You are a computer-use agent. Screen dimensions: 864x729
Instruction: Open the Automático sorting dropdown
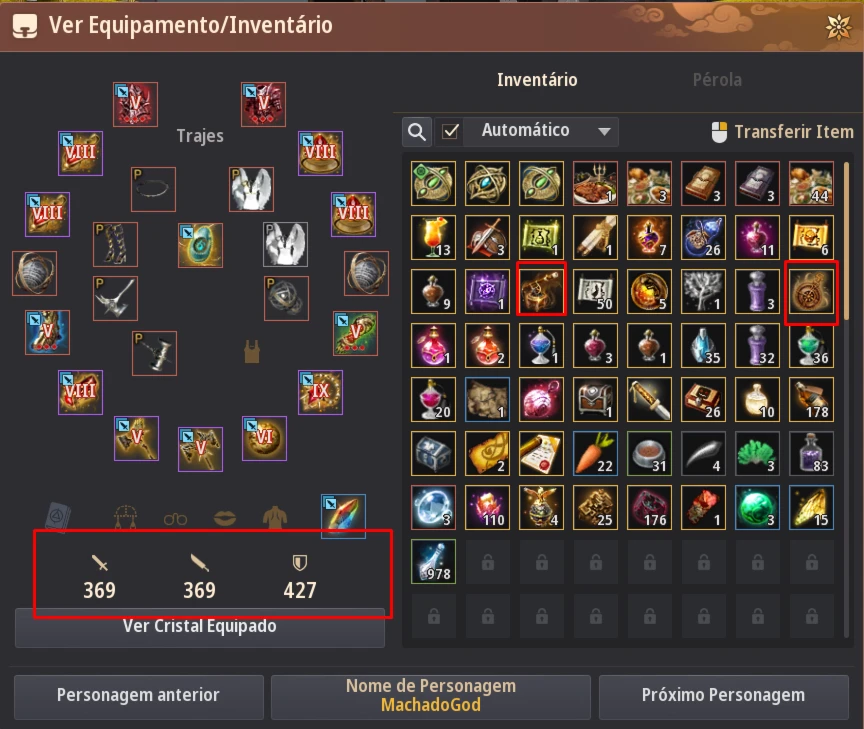(x=540, y=132)
